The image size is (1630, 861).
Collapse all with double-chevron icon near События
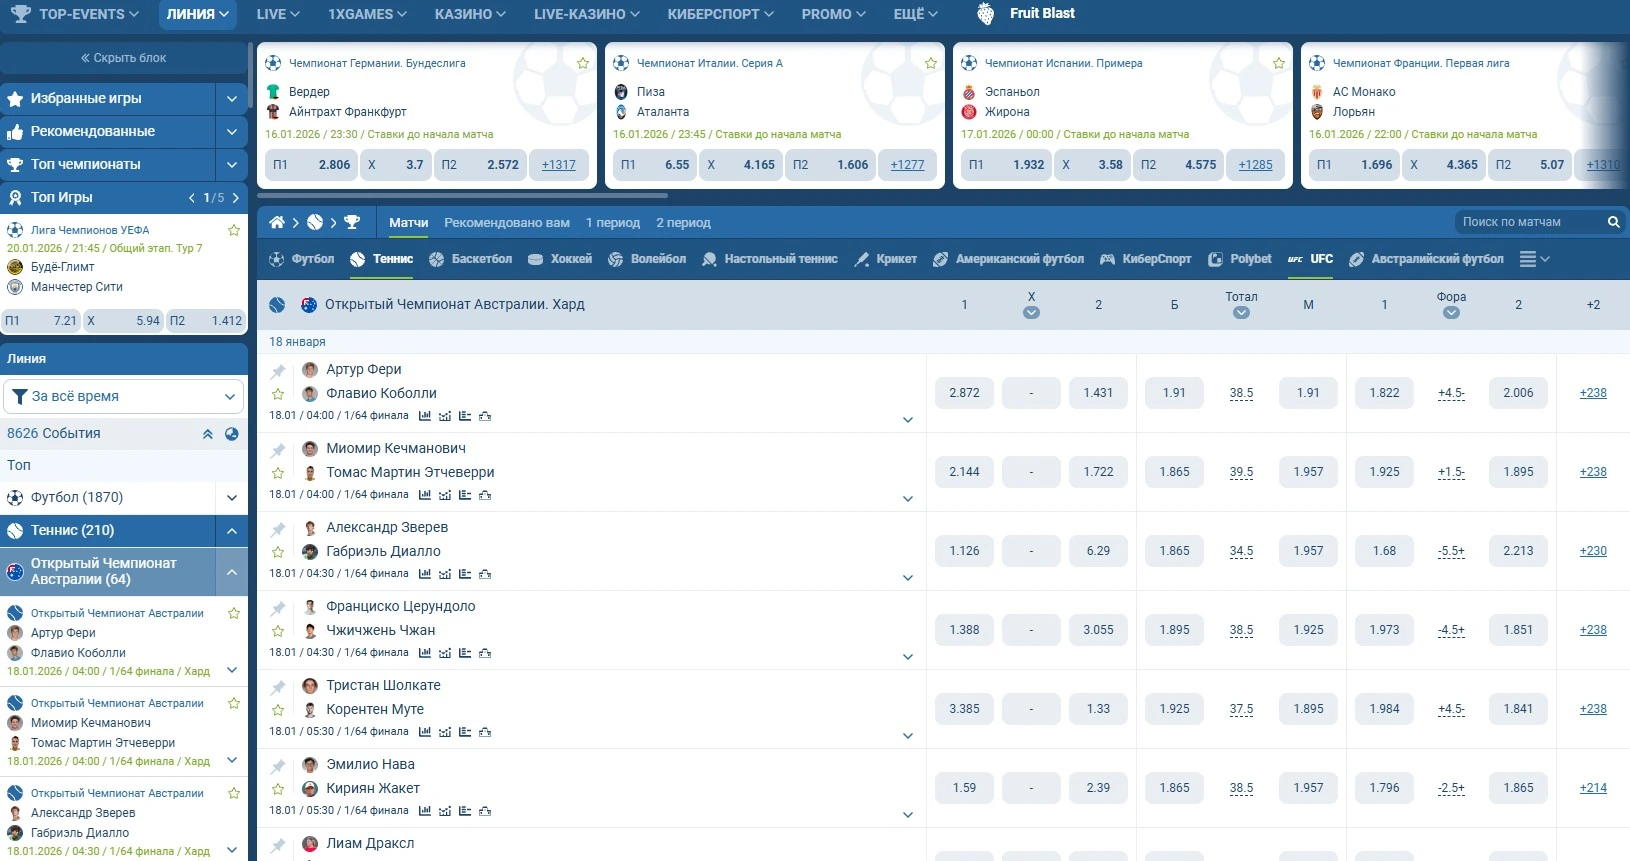coord(208,434)
